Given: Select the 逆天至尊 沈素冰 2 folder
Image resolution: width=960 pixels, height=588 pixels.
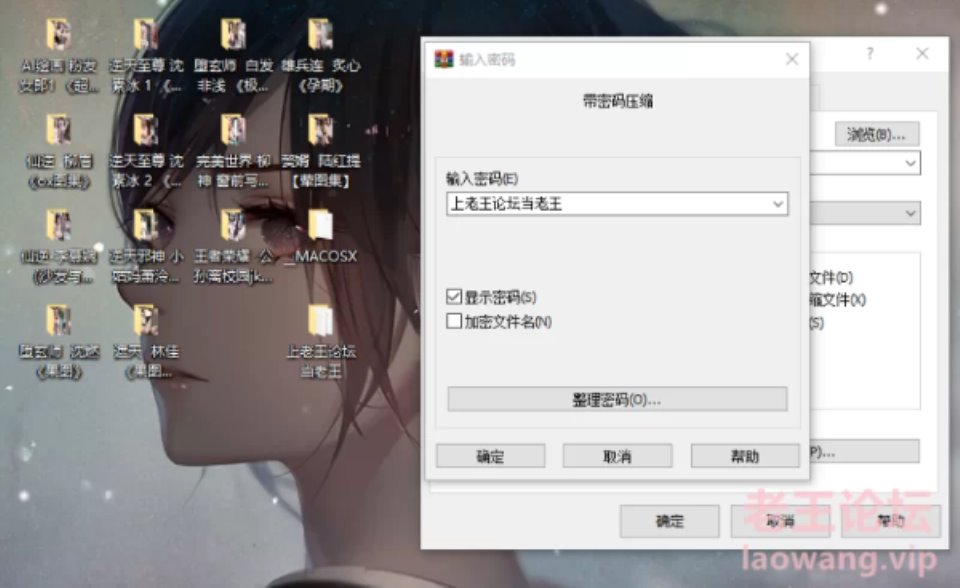Looking at the screenshot, I should 146,152.
